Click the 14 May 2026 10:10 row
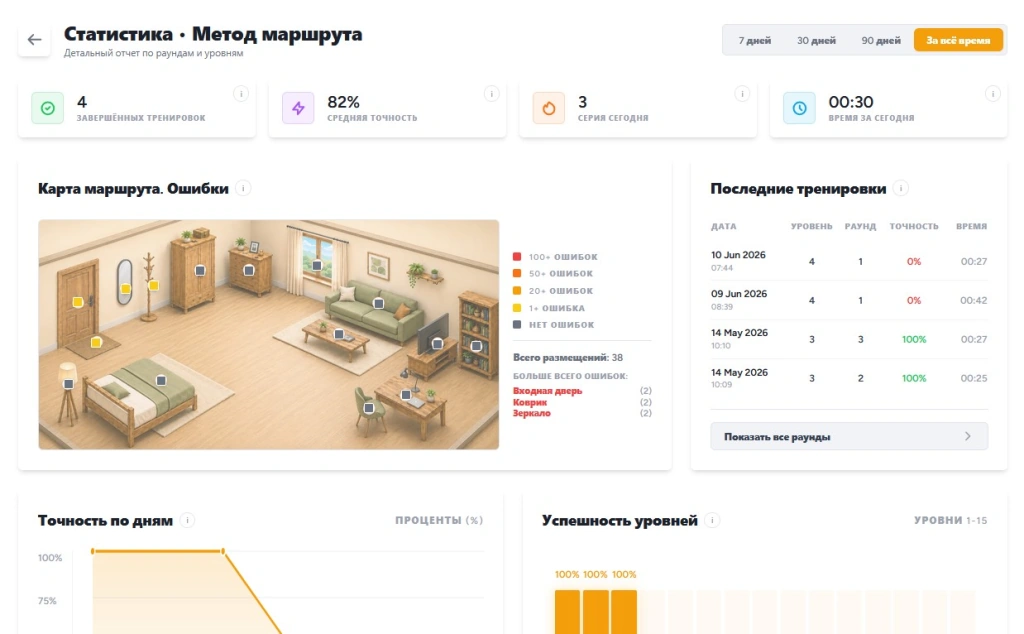The width and height of the screenshot is (1024, 634). [x=849, y=339]
